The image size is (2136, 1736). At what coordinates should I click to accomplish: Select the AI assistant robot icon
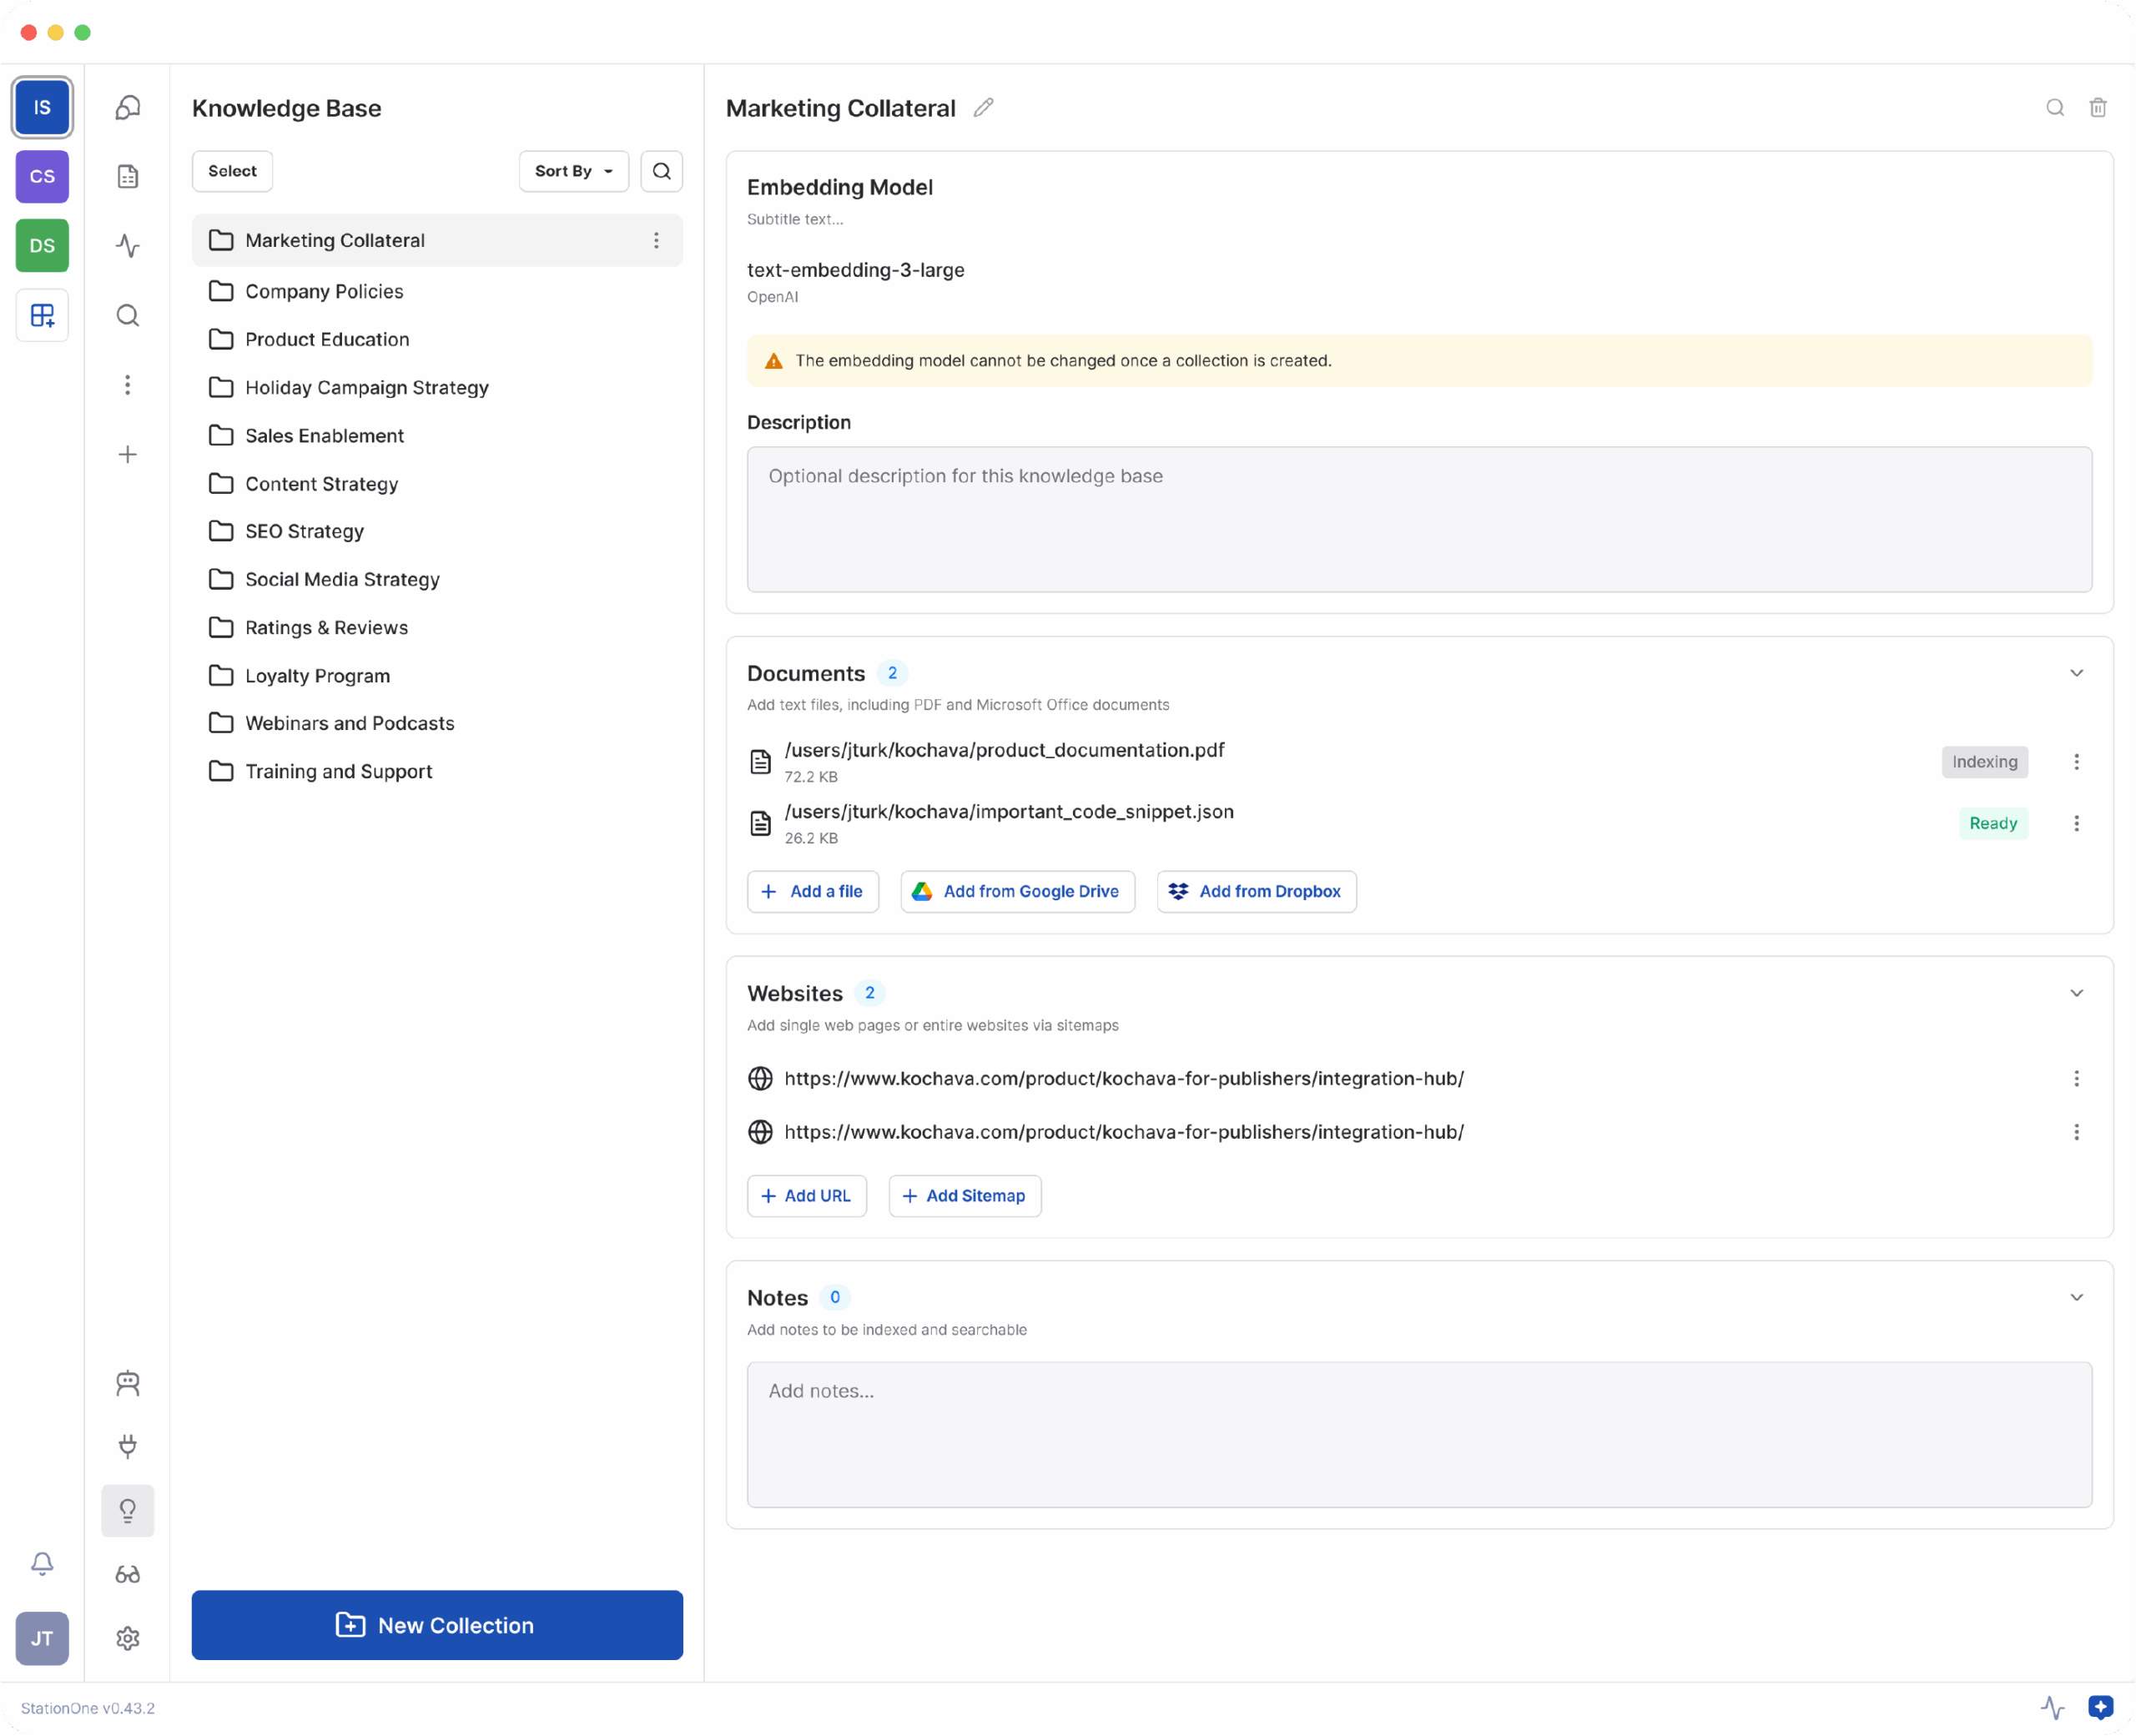tap(128, 1383)
